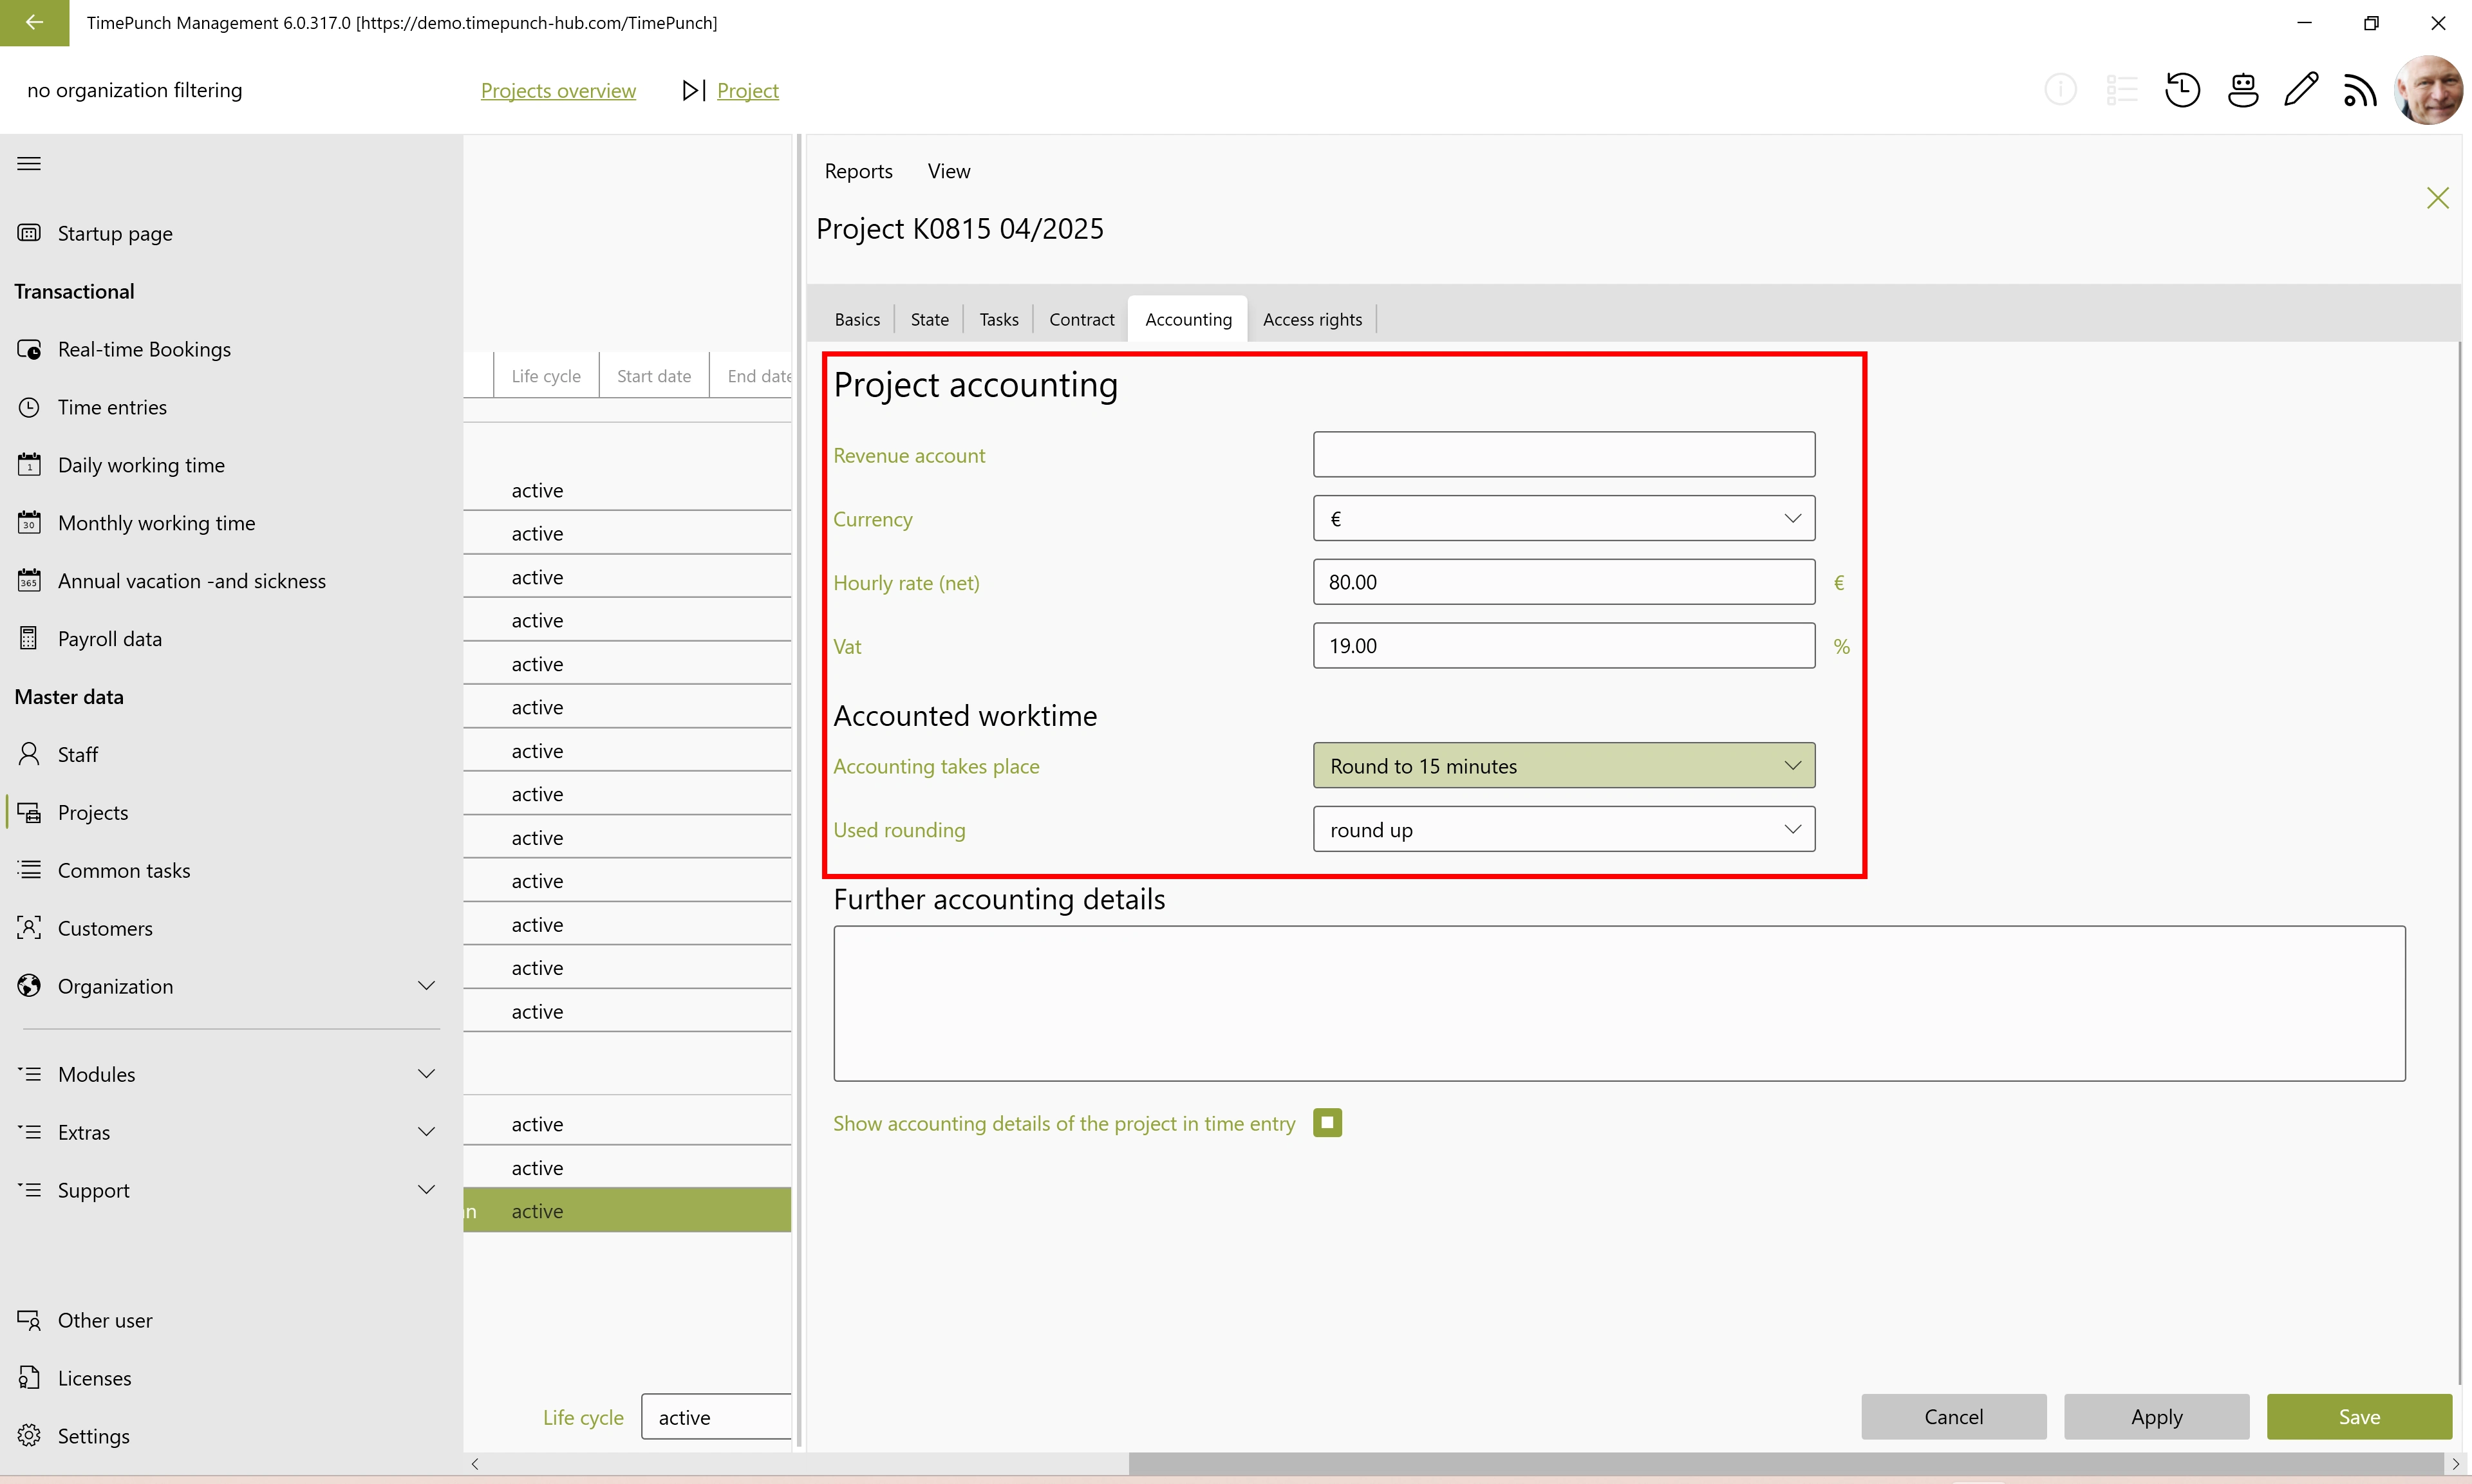Open the Used rounding dropdown
The width and height of the screenshot is (2472, 1484).
pos(1563,830)
